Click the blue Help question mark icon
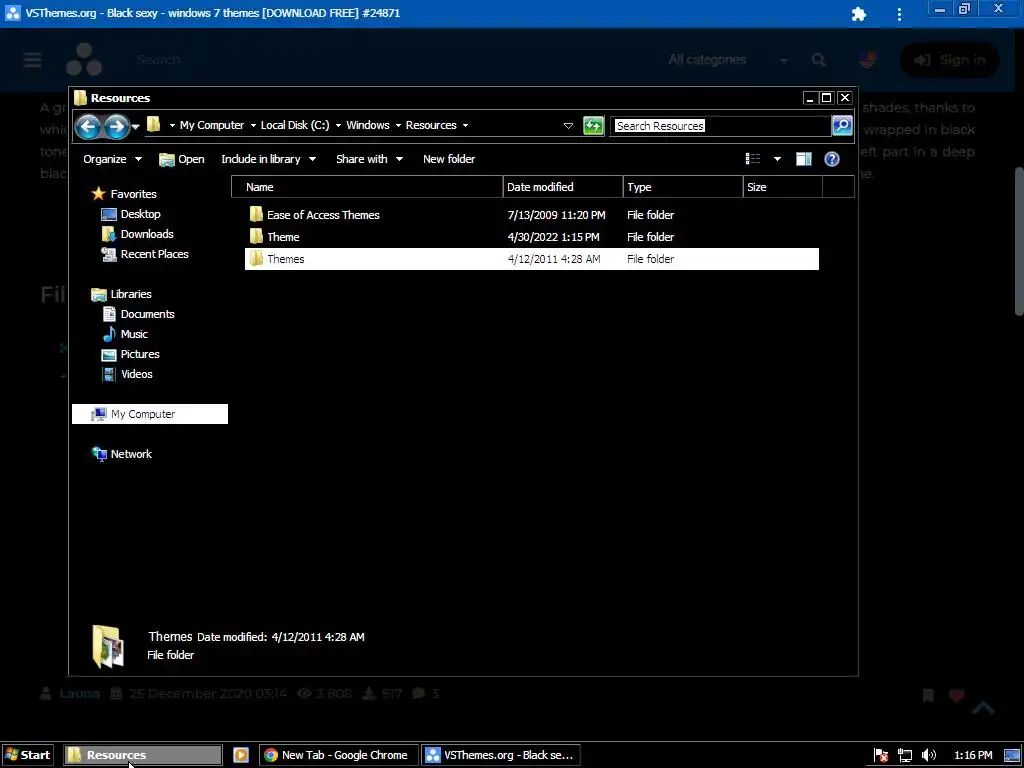This screenshot has height=768, width=1024. coord(831,159)
